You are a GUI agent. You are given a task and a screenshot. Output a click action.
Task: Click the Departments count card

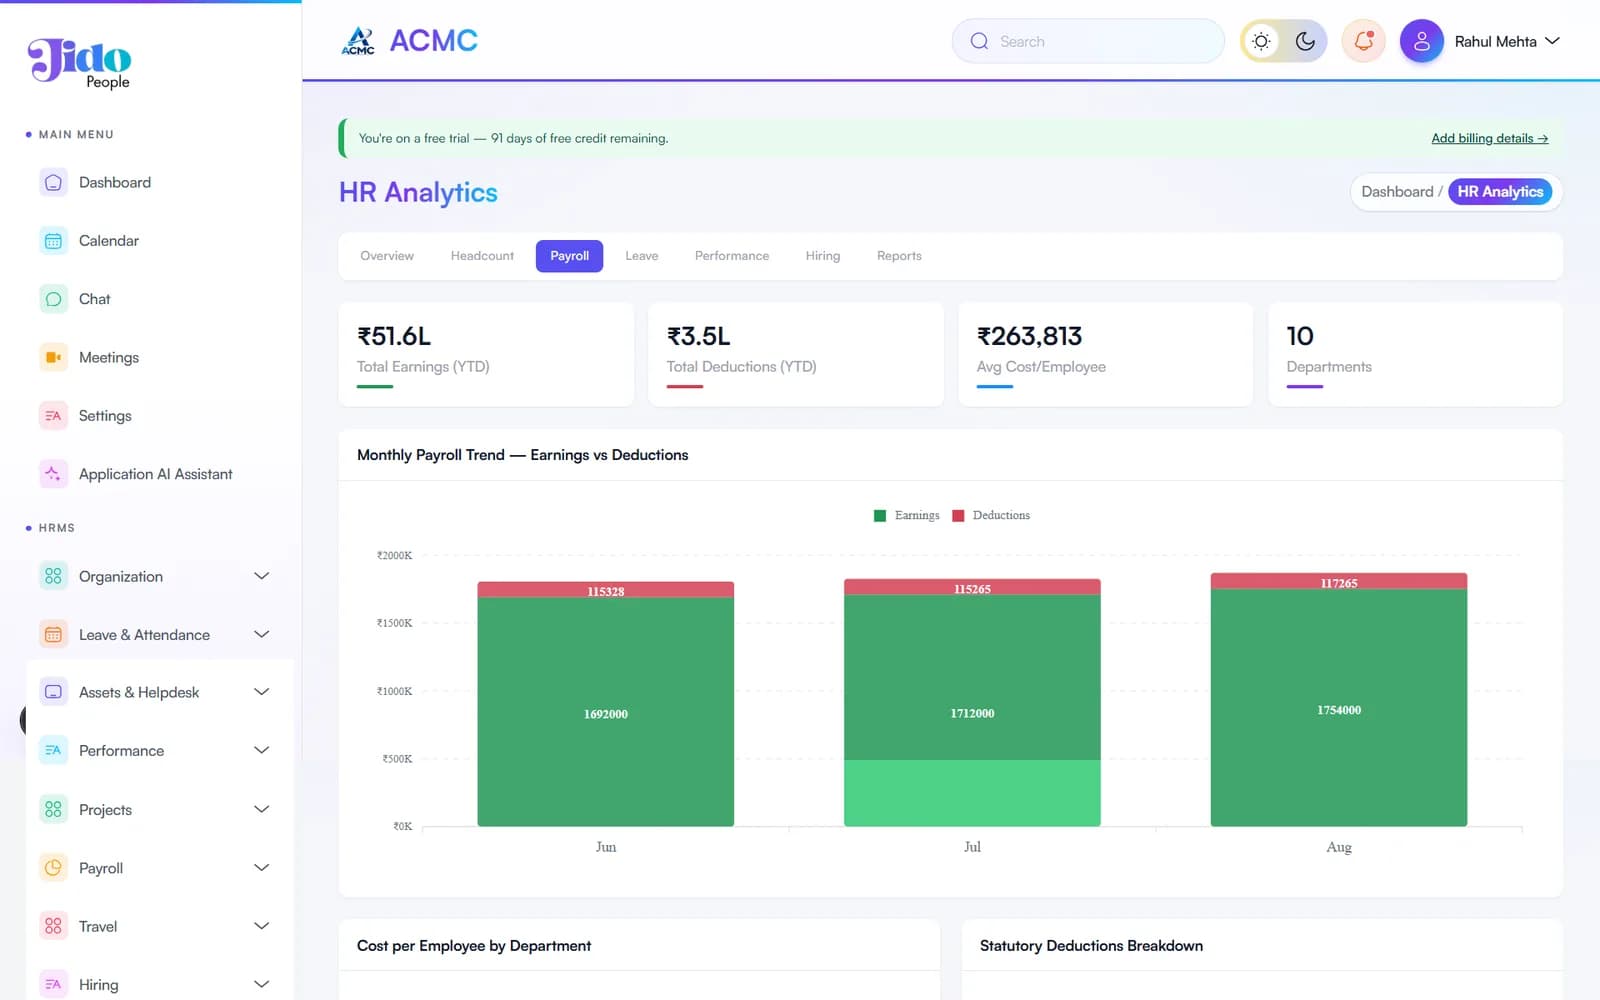[x=1415, y=354]
